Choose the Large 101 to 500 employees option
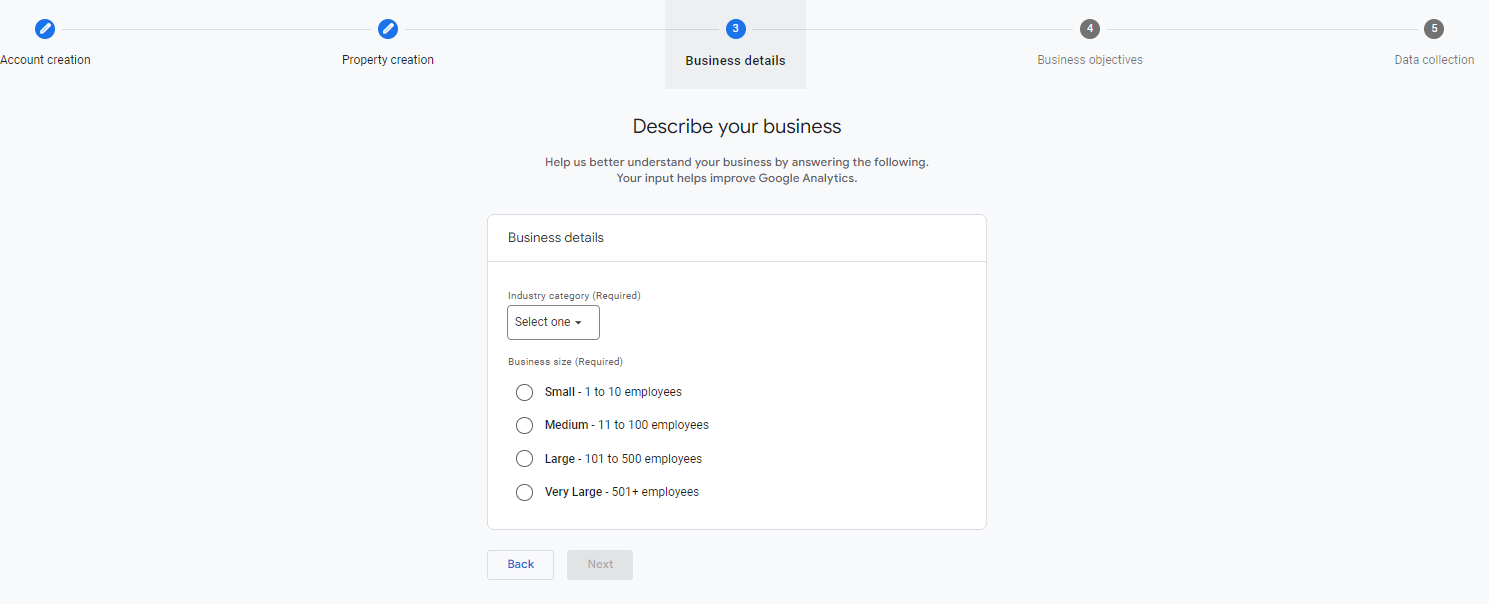The height and width of the screenshot is (604, 1489). pyautogui.click(x=524, y=459)
